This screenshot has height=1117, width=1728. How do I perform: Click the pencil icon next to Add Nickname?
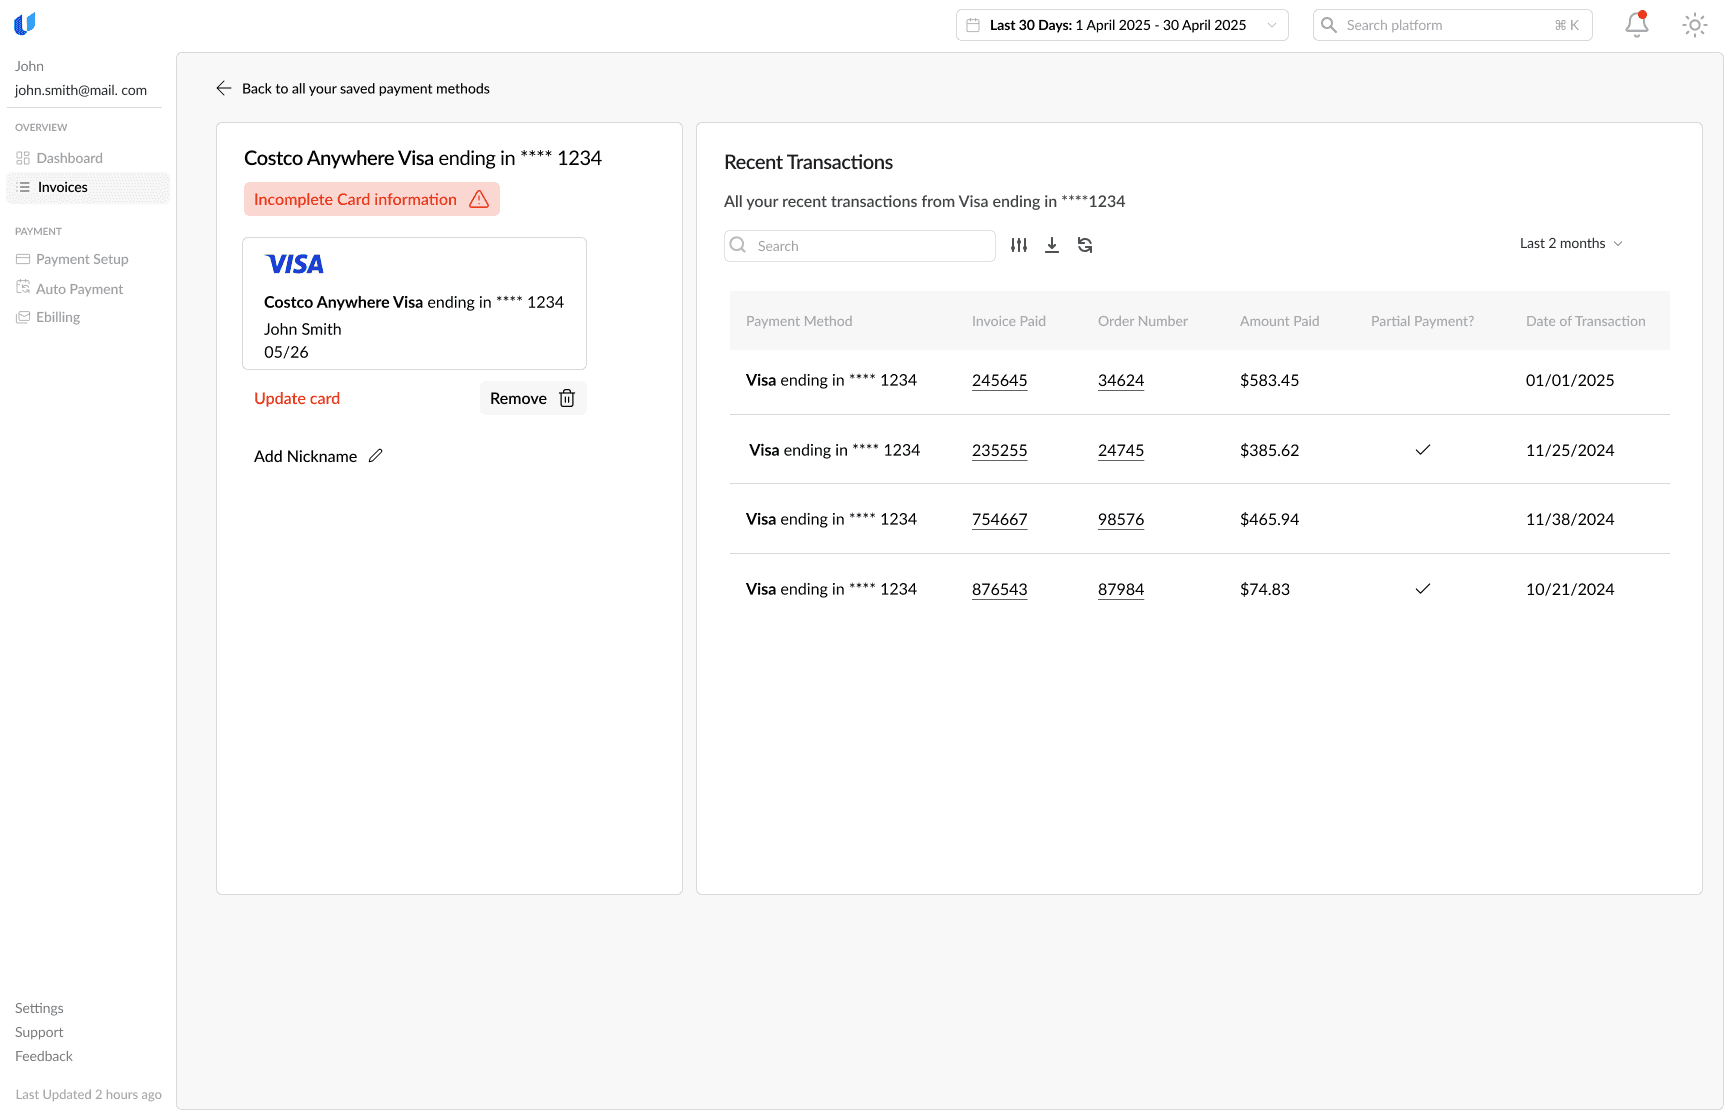pyautogui.click(x=376, y=456)
